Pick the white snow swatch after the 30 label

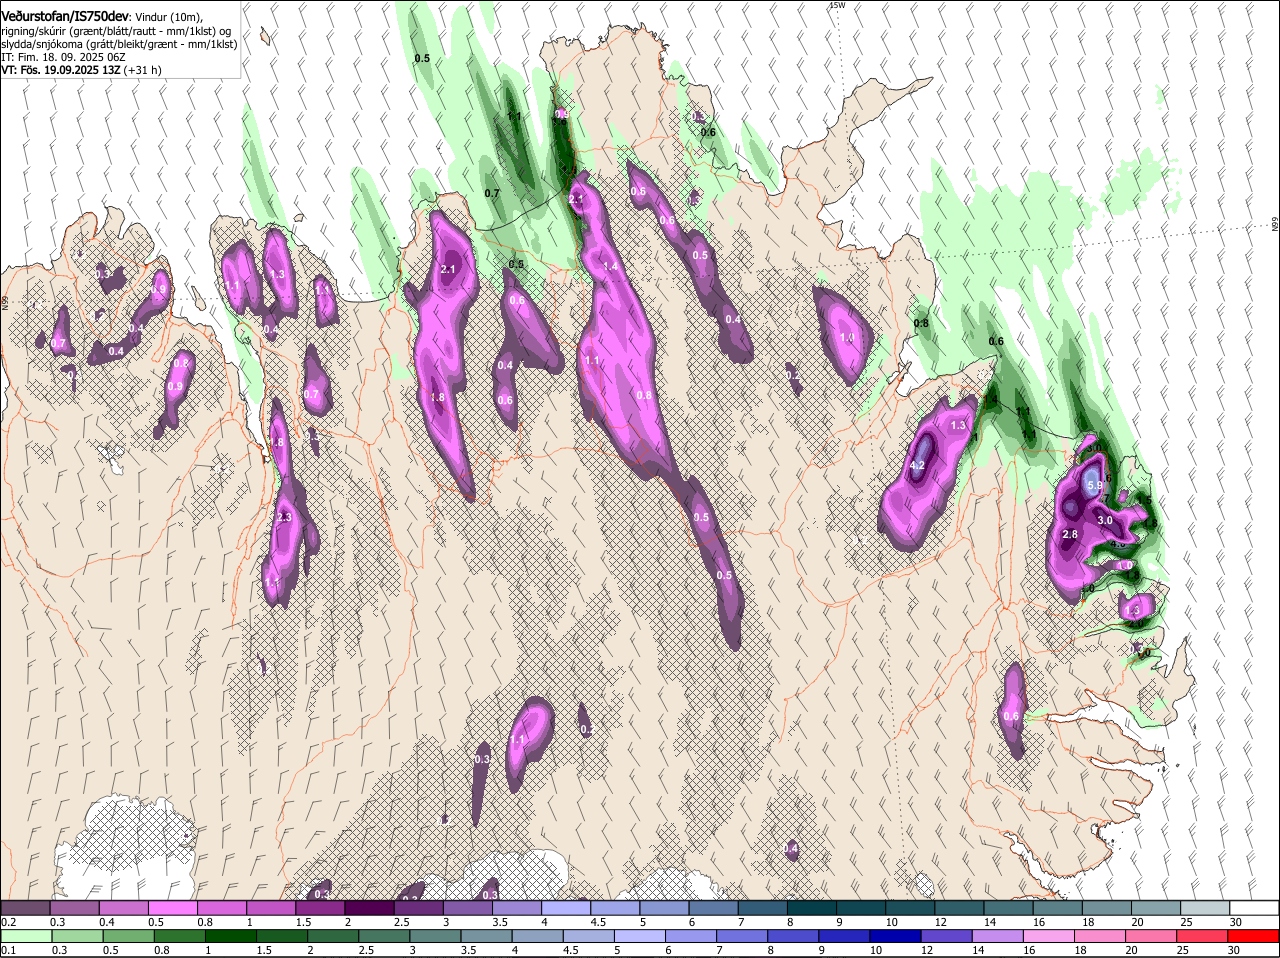point(1255,907)
